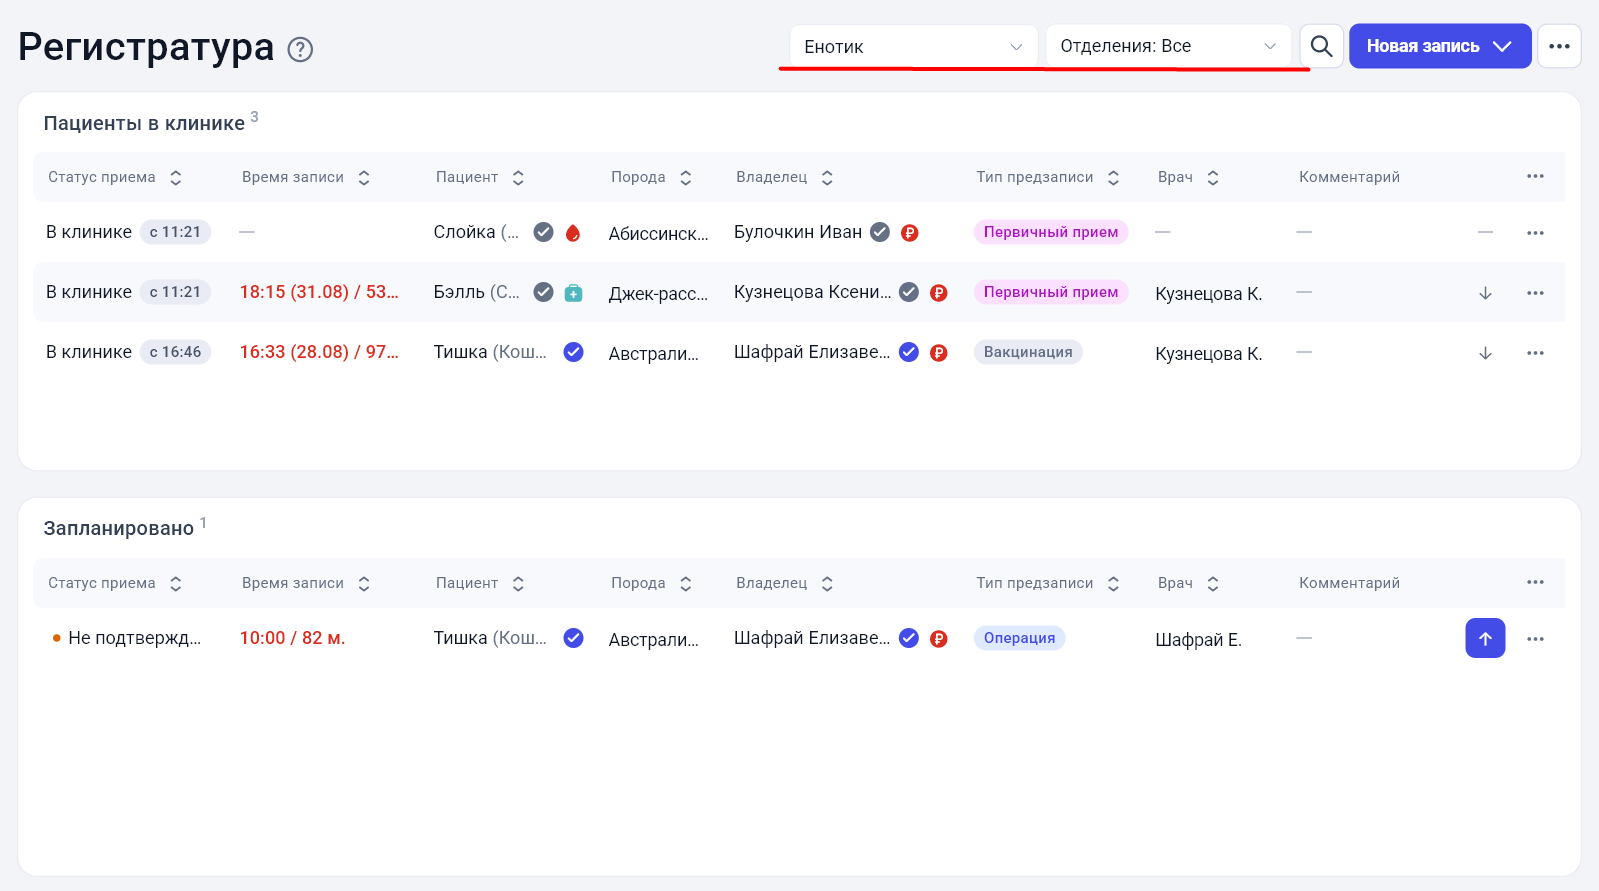
Task: Click the red blood drop icon for Слойка
Action: pyautogui.click(x=573, y=232)
